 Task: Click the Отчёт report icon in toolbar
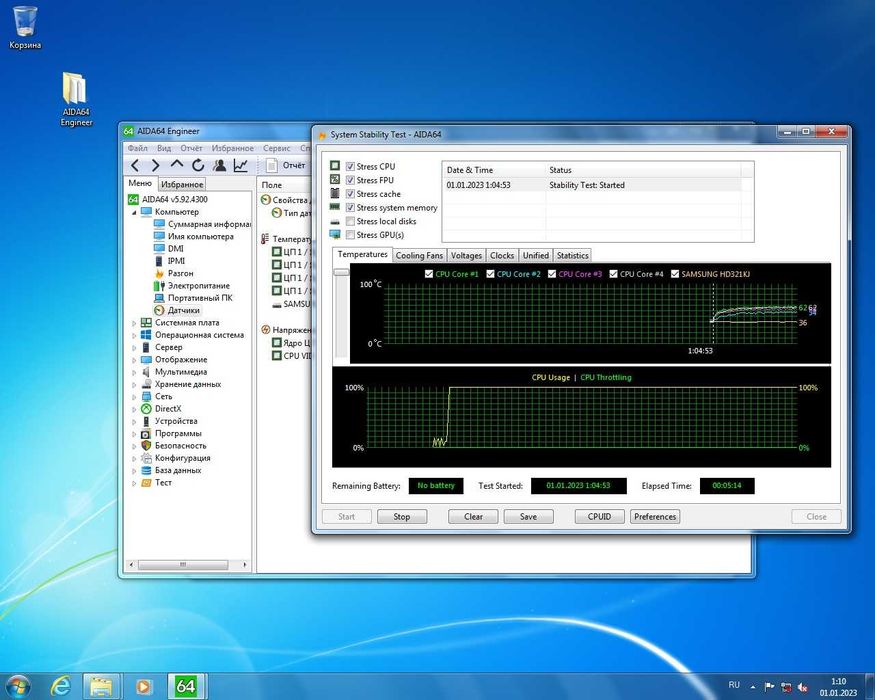[x=272, y=165]
